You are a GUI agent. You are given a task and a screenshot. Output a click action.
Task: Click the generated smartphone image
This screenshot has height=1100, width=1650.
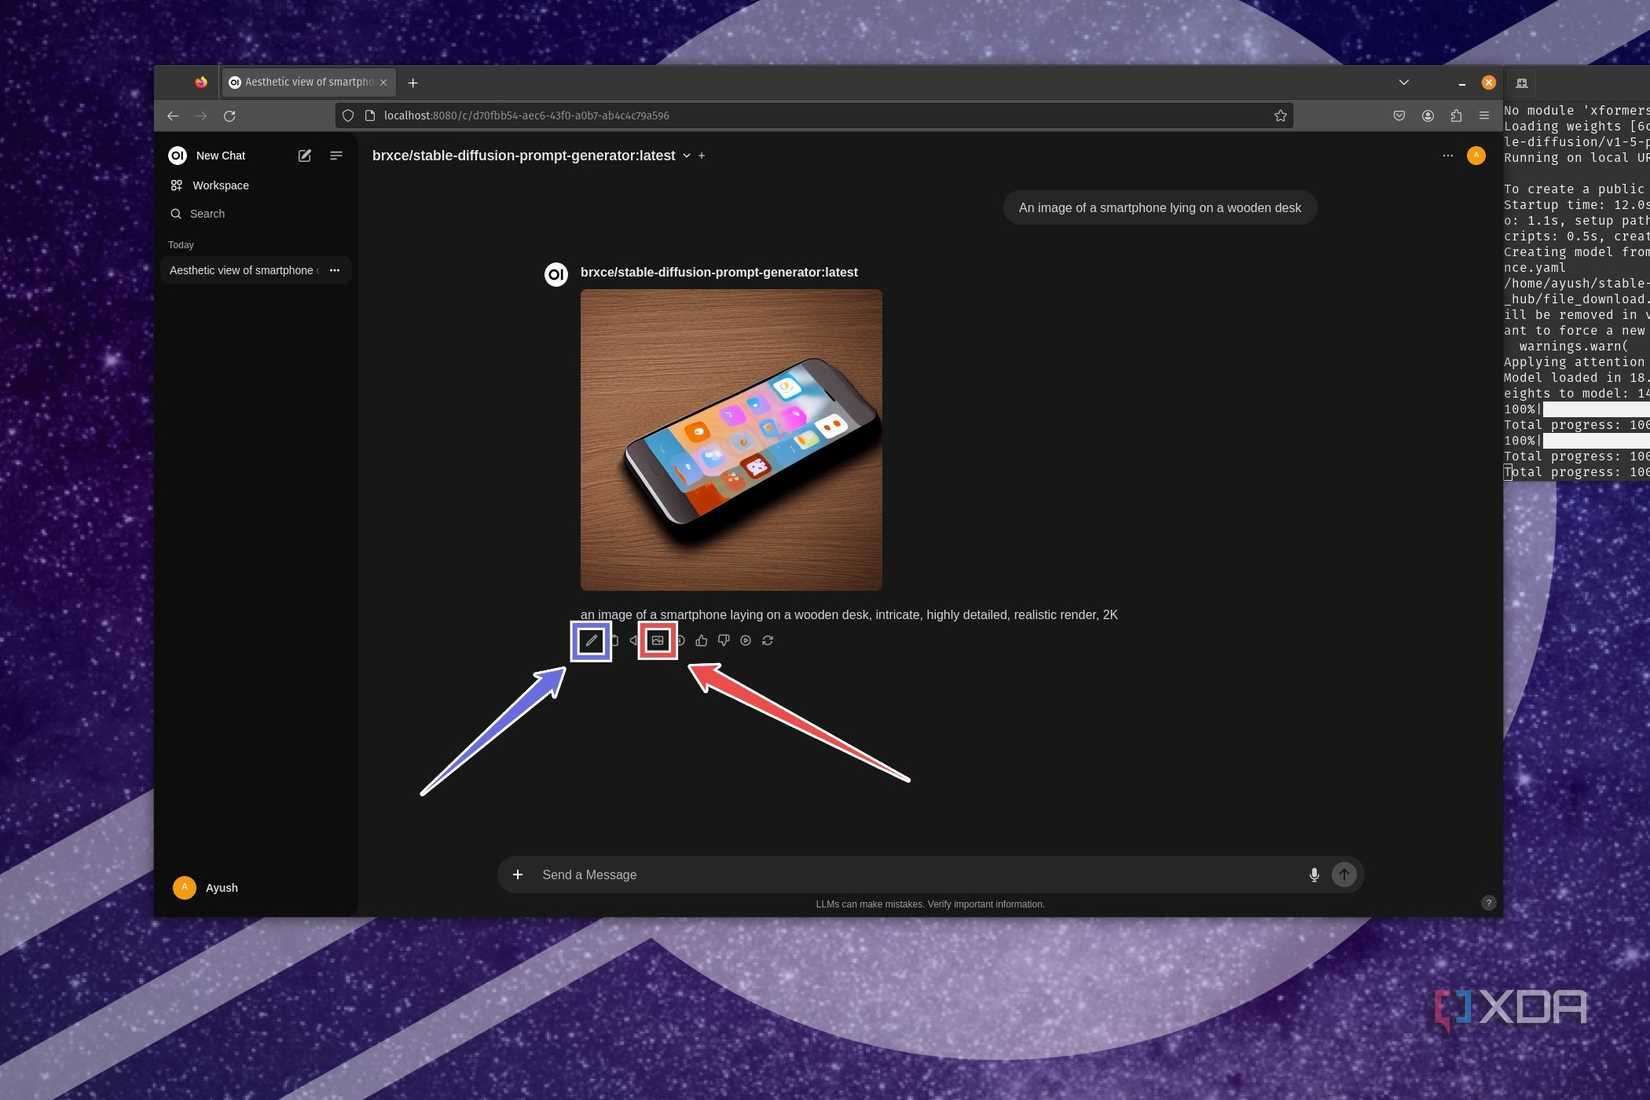pyautogui.click(x=731, y=440)
